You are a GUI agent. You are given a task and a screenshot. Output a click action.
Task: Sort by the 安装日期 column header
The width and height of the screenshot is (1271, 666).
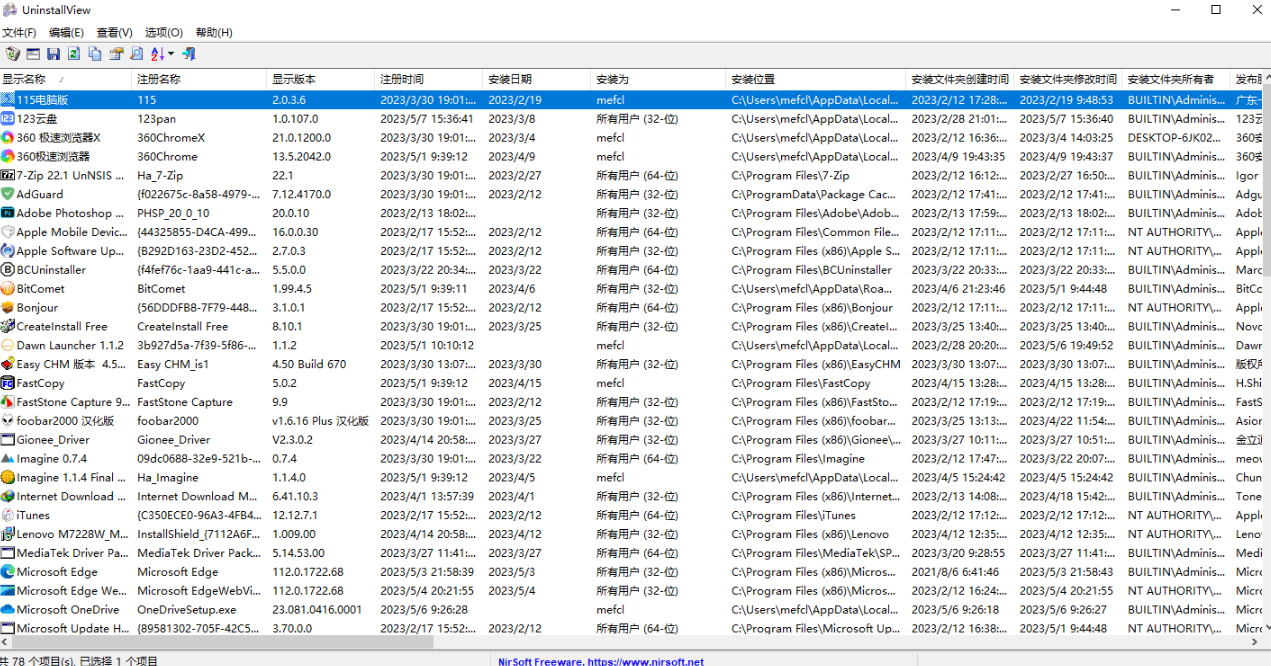pos(510,79)
